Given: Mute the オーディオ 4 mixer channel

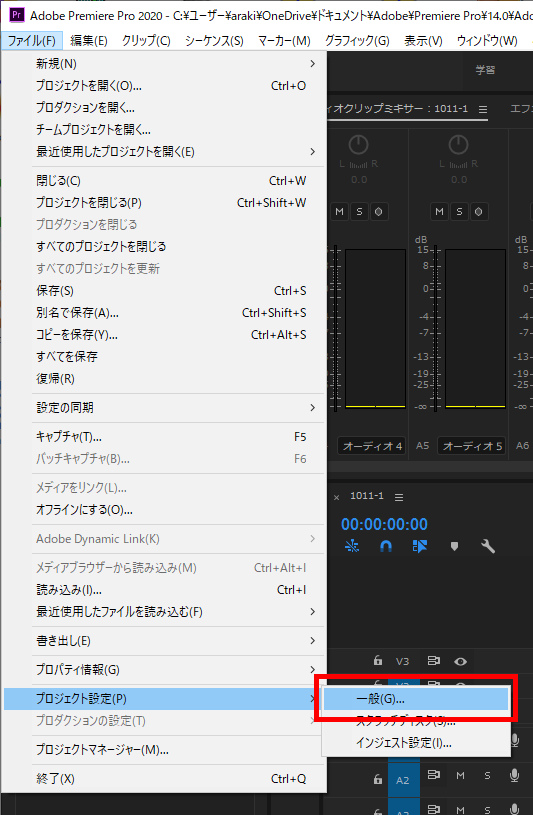Looking at the screenshot, I should coord(340,212).
